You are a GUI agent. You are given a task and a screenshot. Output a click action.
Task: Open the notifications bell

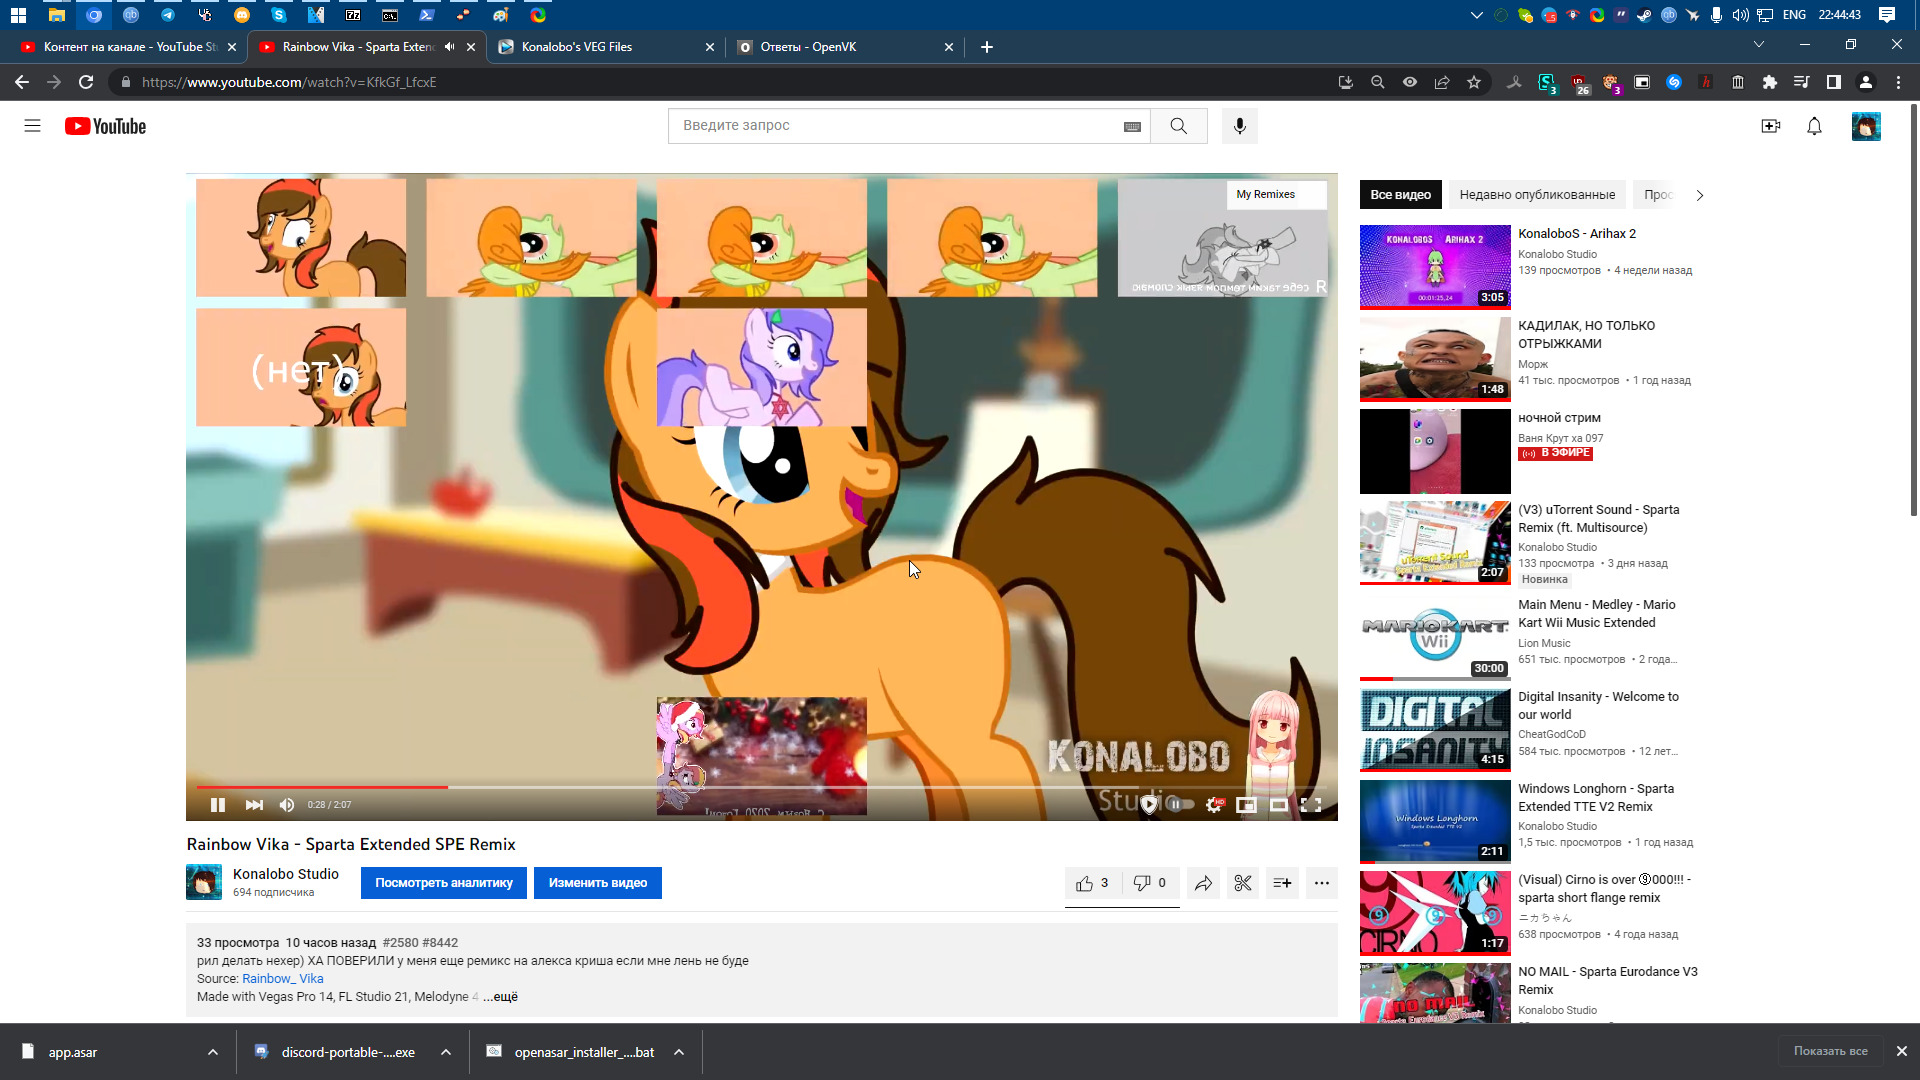(1814, 126)
